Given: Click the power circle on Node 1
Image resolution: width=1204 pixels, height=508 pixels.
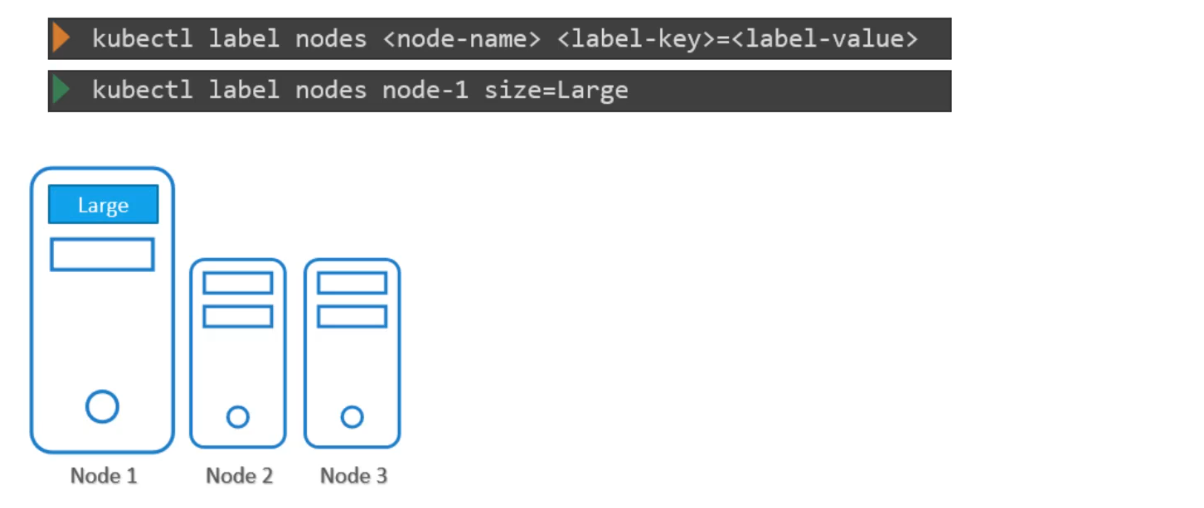Looking at the screenshot, I should [x=102, y=406].
